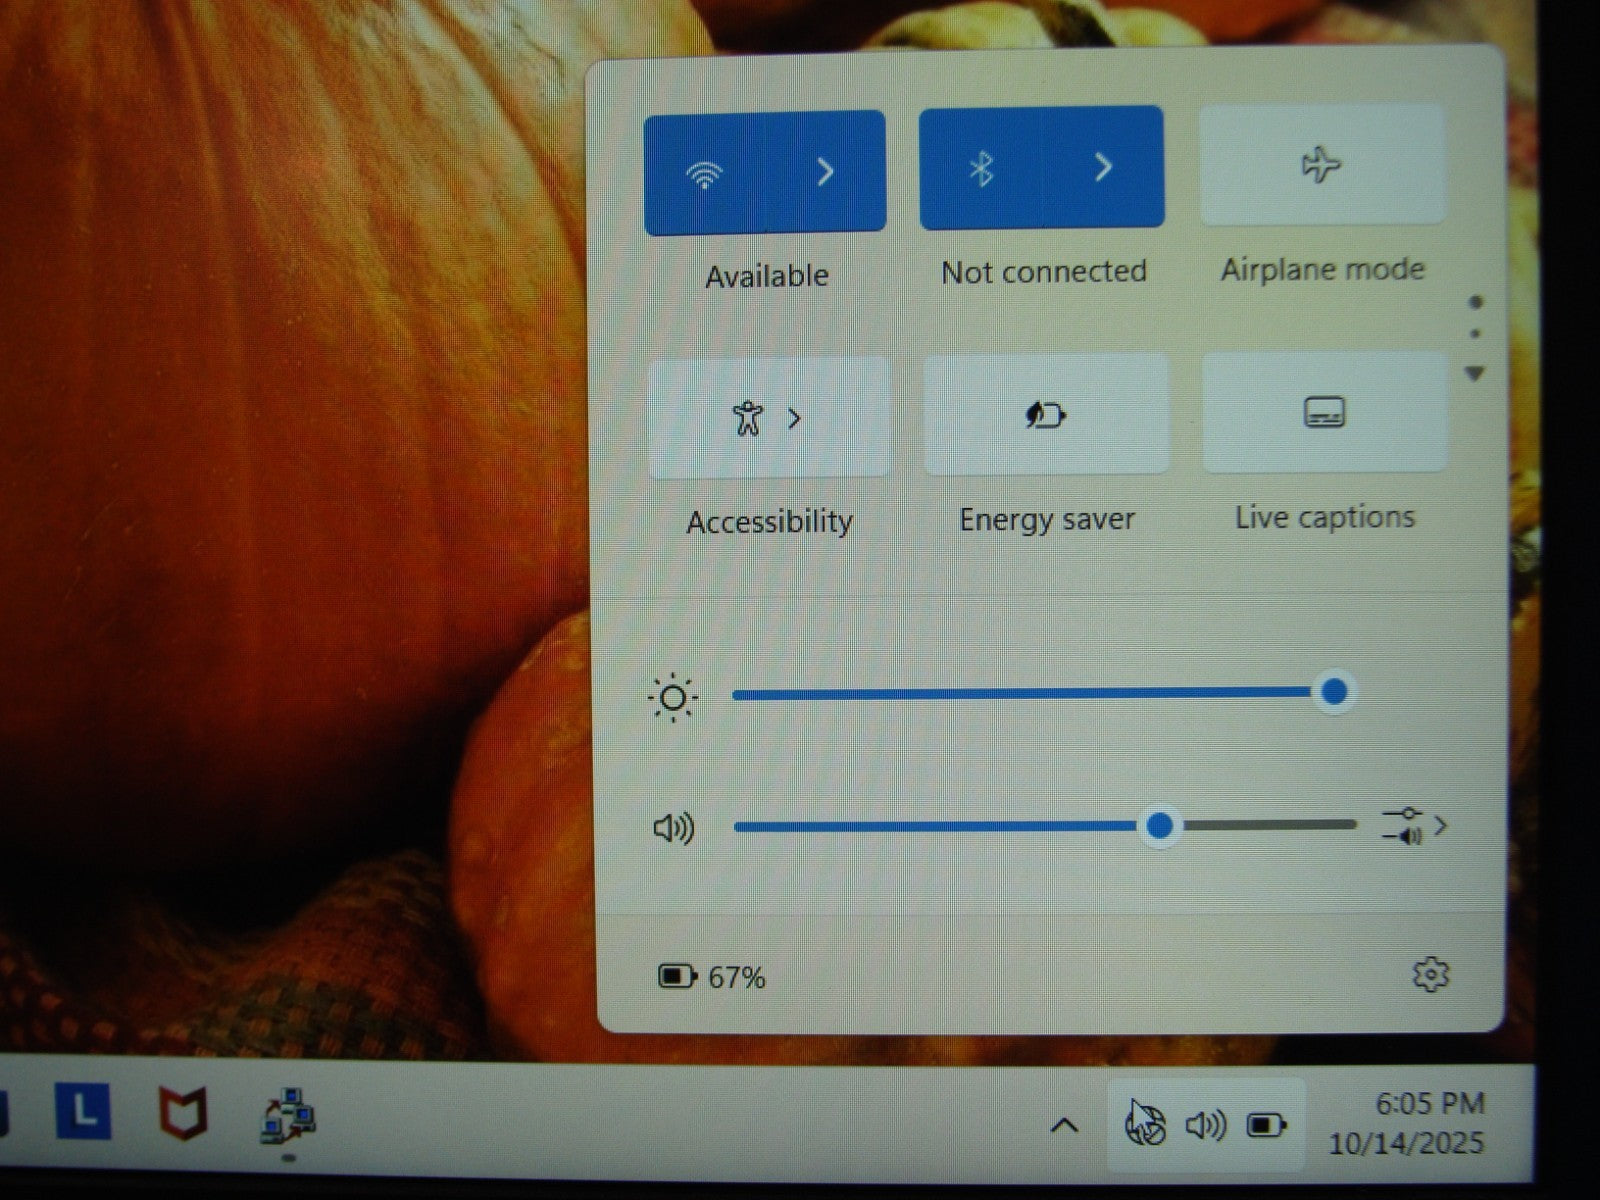The image size is (1600, 1200).
Task: Turn on Energy saver
Action: pos(1046,414)
